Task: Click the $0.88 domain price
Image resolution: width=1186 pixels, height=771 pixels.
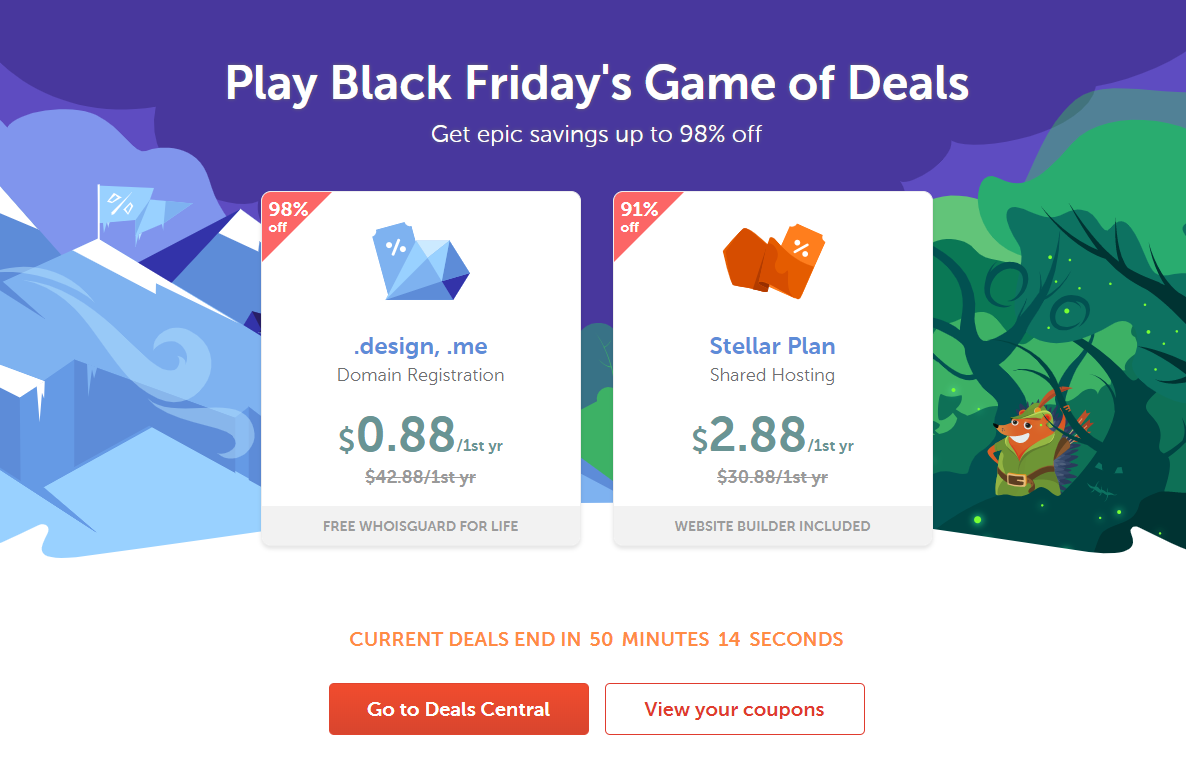Action: (408, 435)
